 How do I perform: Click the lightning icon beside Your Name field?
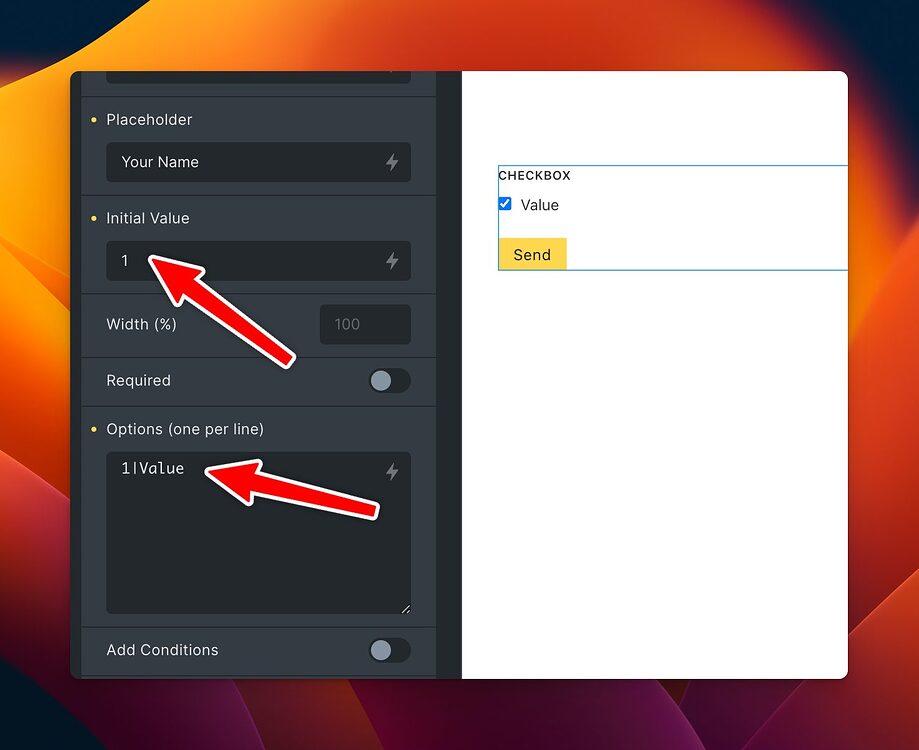pyautogui.click(x=393, y=162)
